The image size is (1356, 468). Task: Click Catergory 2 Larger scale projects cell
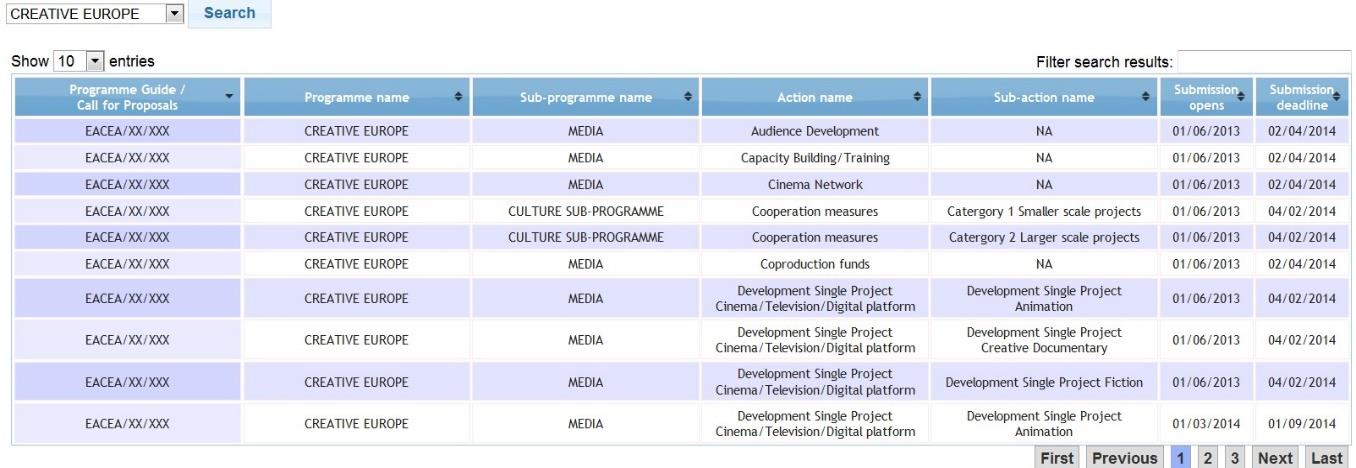(x=1044, y=237)
